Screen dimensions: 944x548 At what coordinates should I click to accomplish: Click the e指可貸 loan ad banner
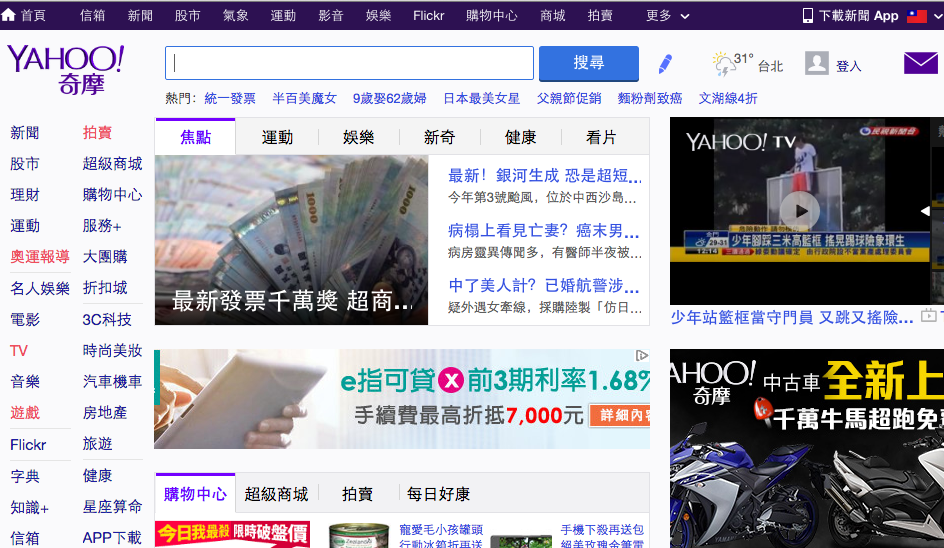click(402, 399)
